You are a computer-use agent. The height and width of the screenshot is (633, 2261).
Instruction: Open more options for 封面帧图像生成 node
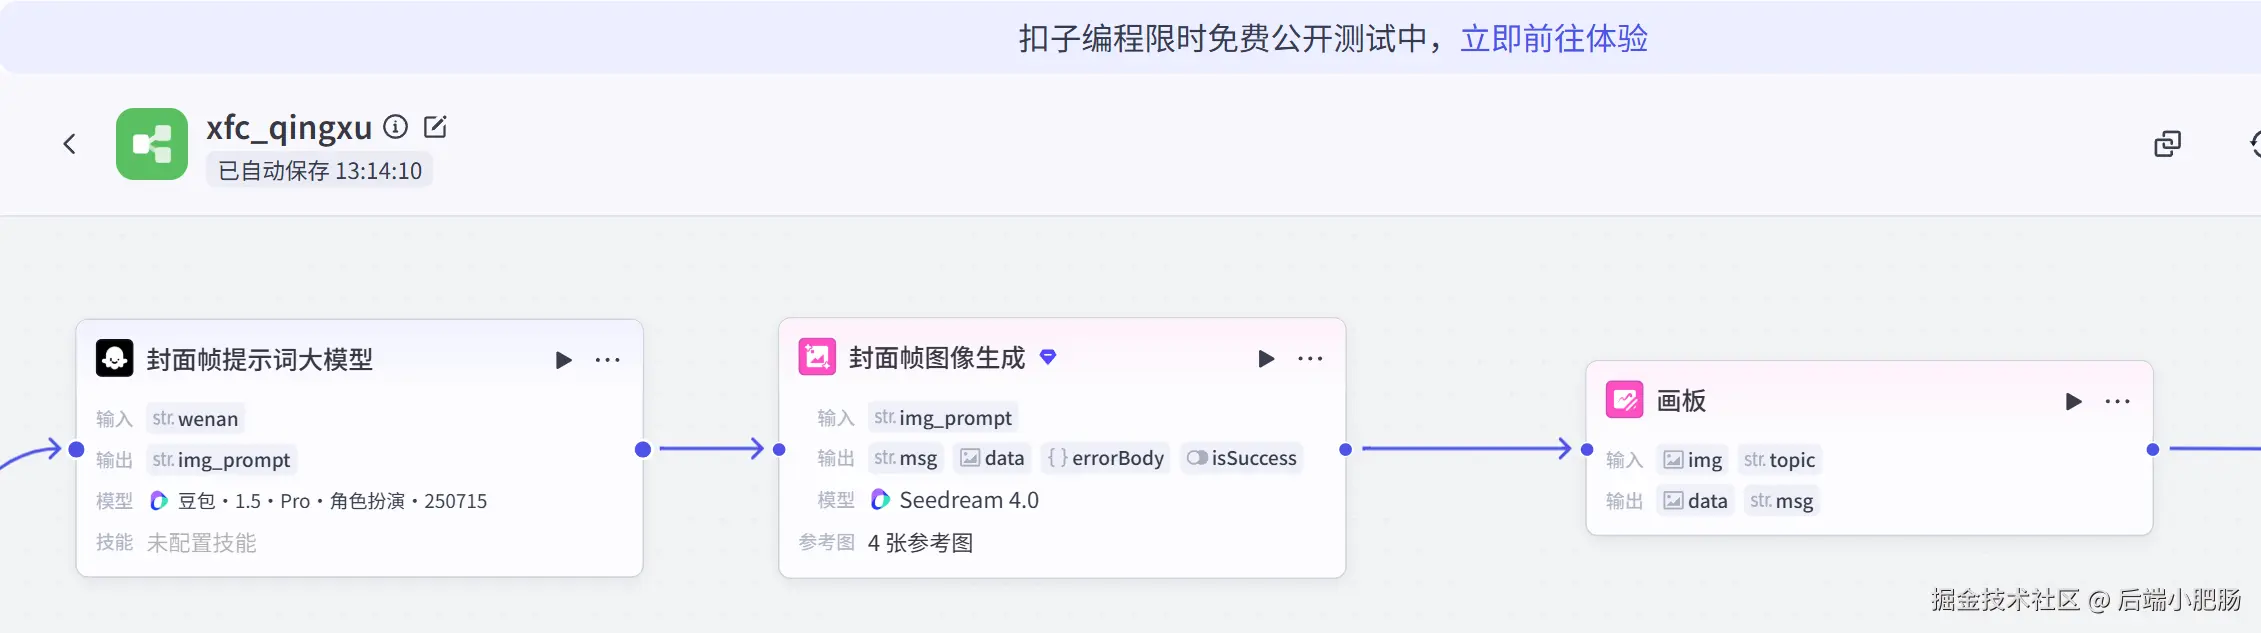[1310, 359]
